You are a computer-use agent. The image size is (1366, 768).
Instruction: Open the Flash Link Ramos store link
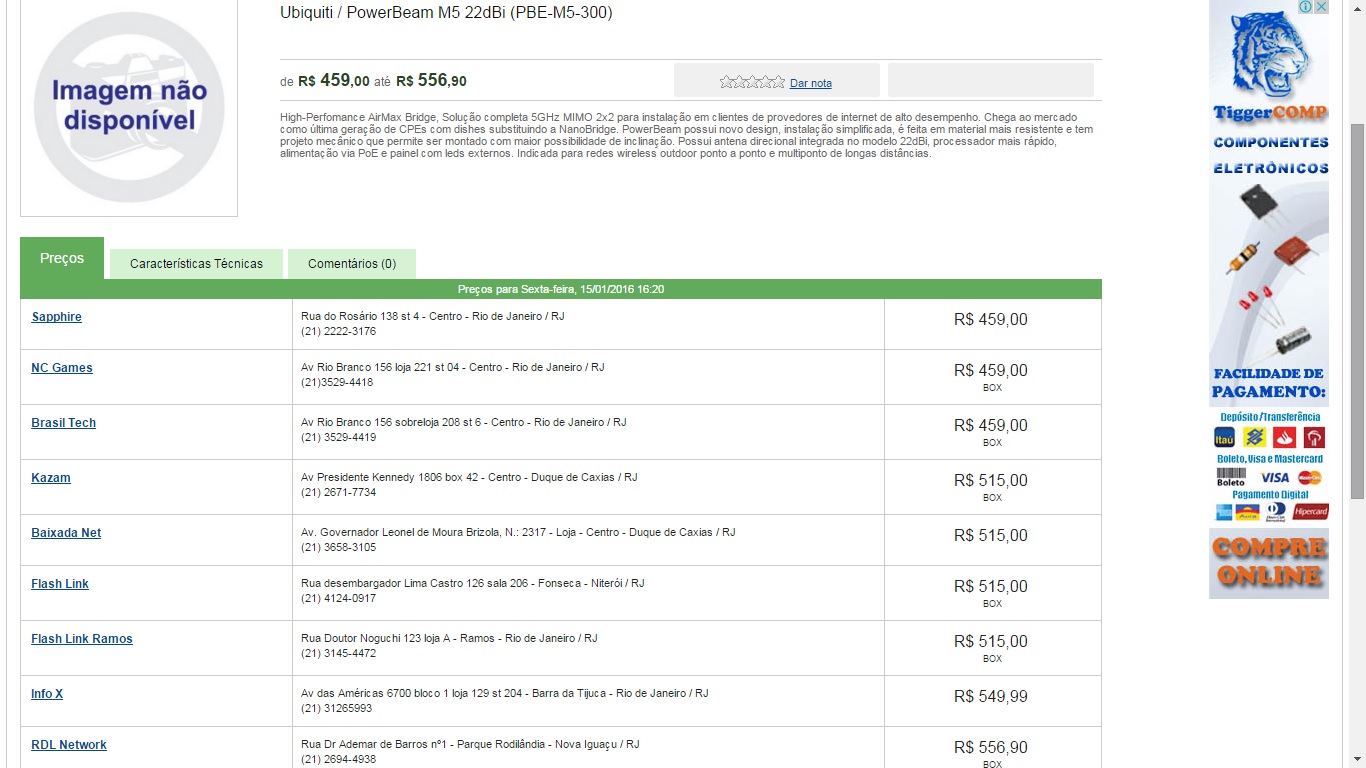pyautogui.click(x=82, y=639)
